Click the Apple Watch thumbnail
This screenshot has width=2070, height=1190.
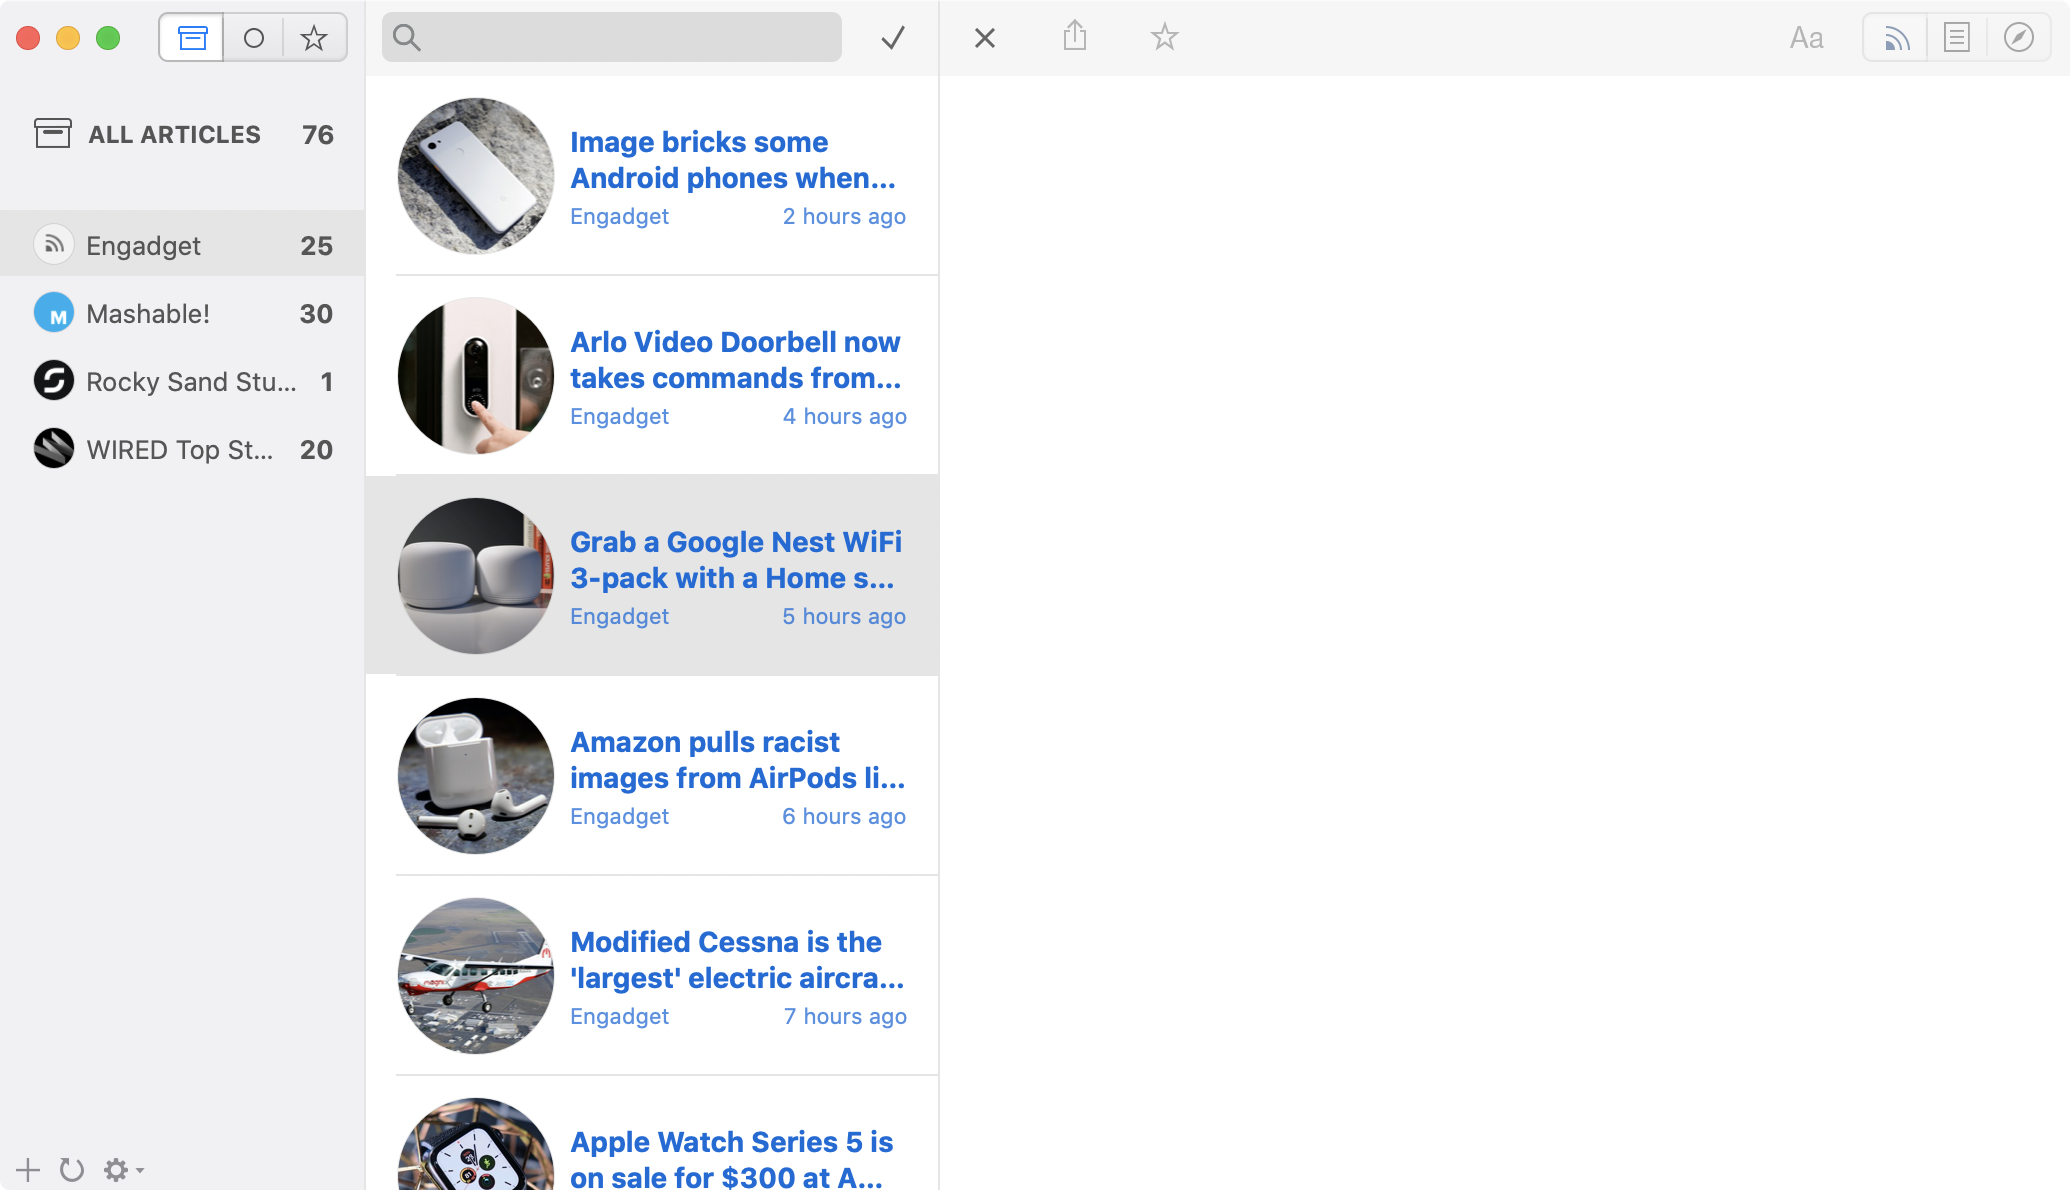(x=476, y=1144)
